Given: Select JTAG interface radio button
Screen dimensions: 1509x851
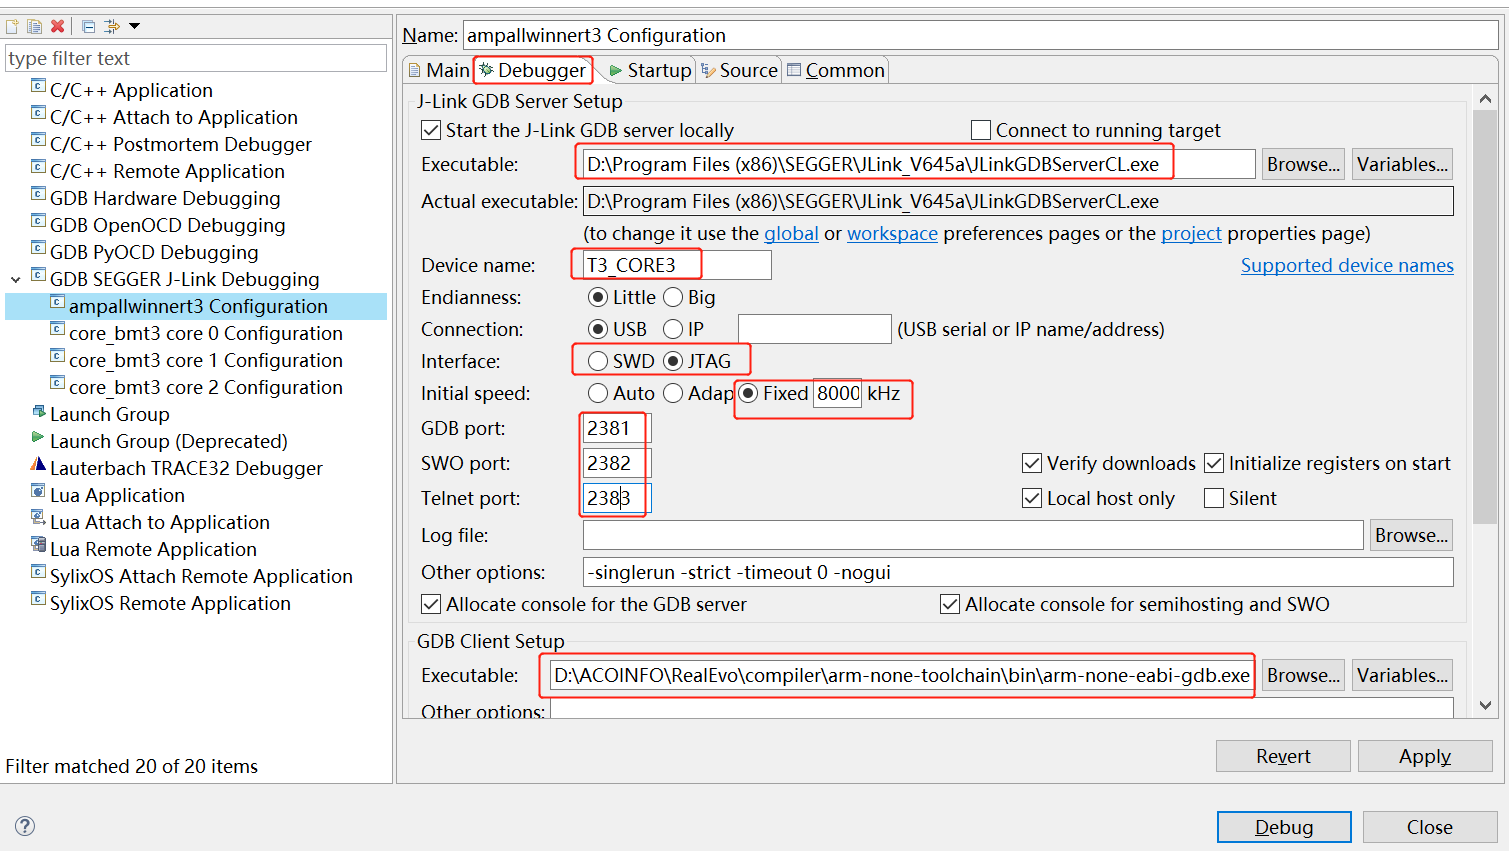Looking at the screenshot, I should [673, 361].
